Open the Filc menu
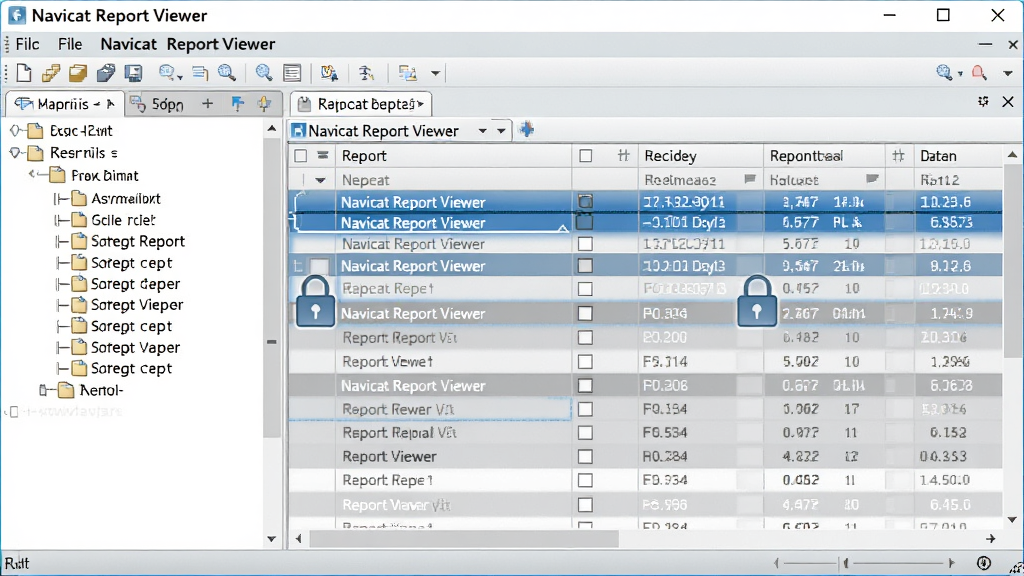Image resolution: width=1024 pixels, height=576 pixels. tap(27, 44)
